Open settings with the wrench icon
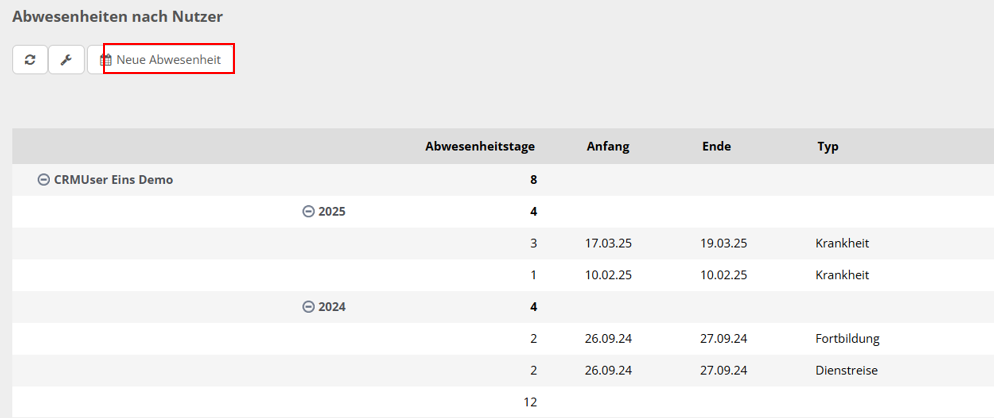 tap(66, 60)
